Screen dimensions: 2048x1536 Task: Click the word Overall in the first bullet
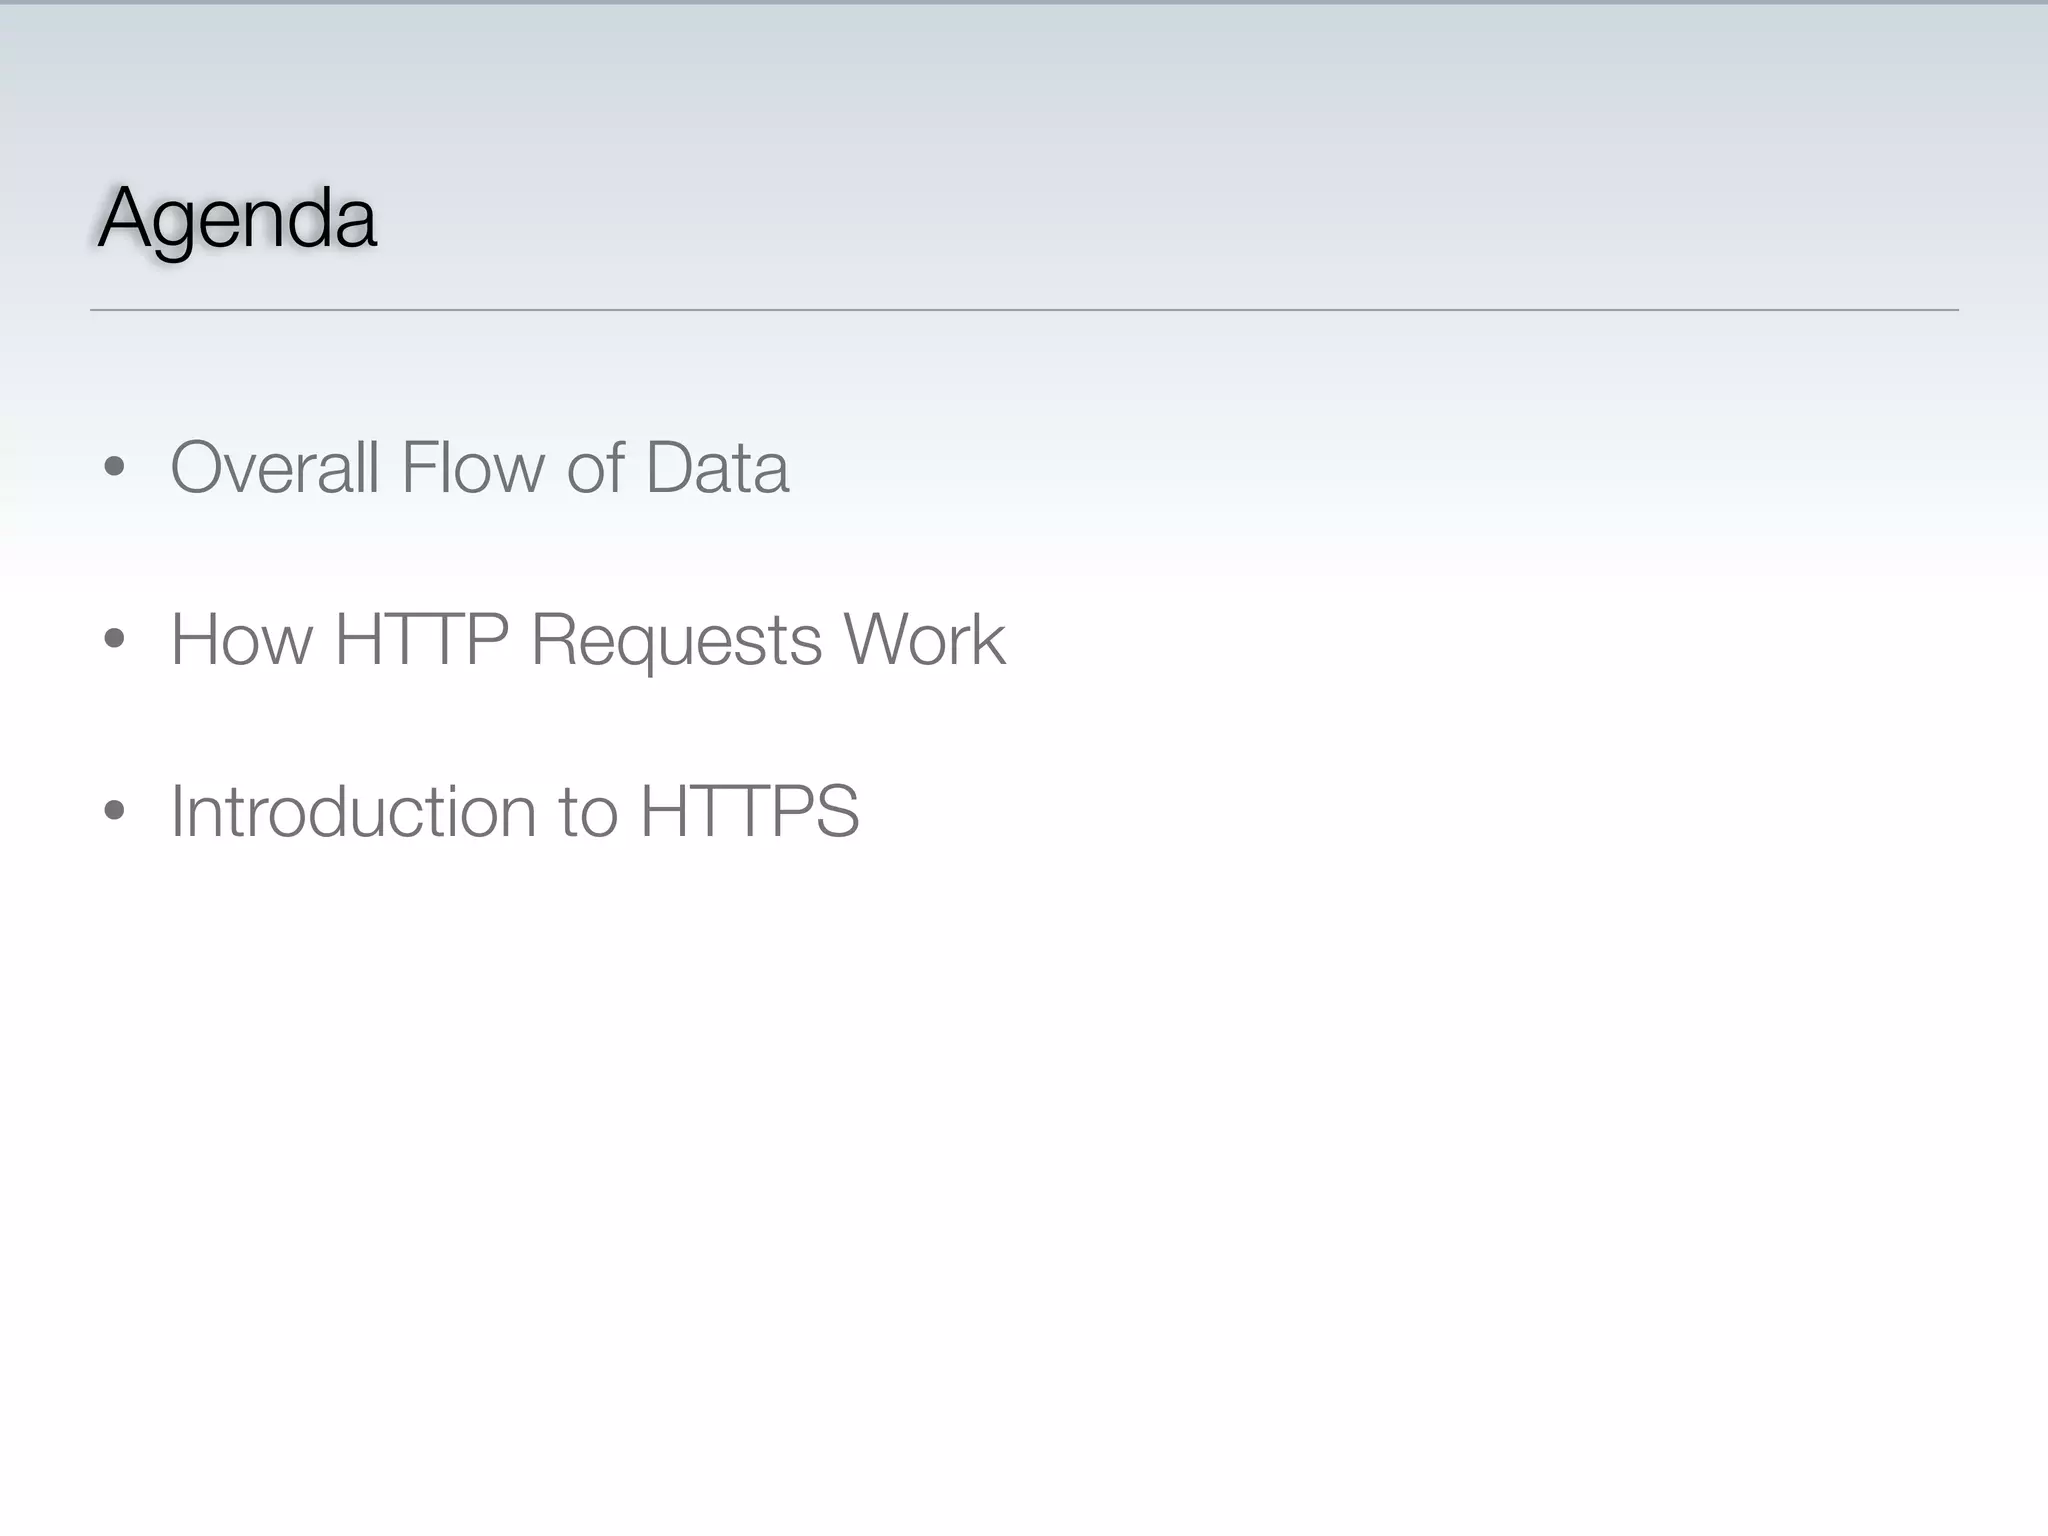(x=275, y=467)
